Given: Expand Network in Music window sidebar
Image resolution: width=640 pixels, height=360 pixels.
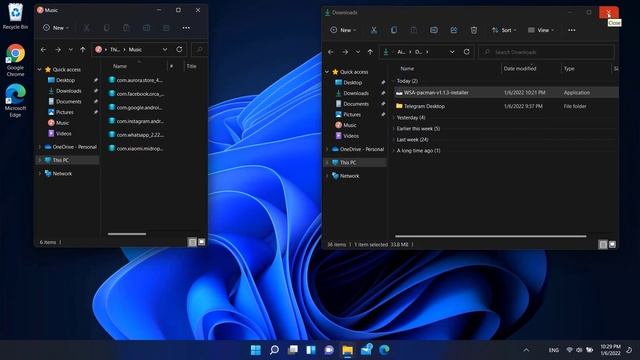Looking at the screenshot, I should 40,174.
